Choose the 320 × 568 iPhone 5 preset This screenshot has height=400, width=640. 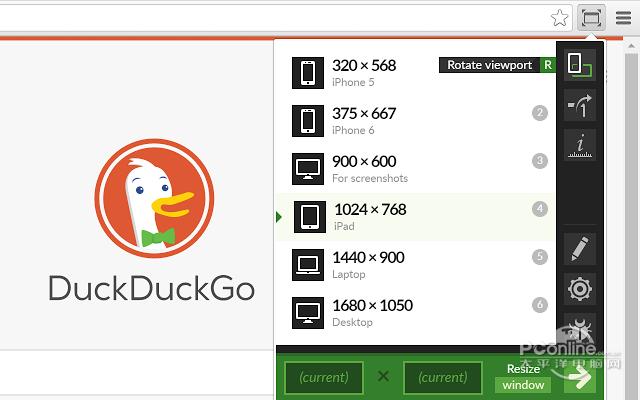pos(416,73)
